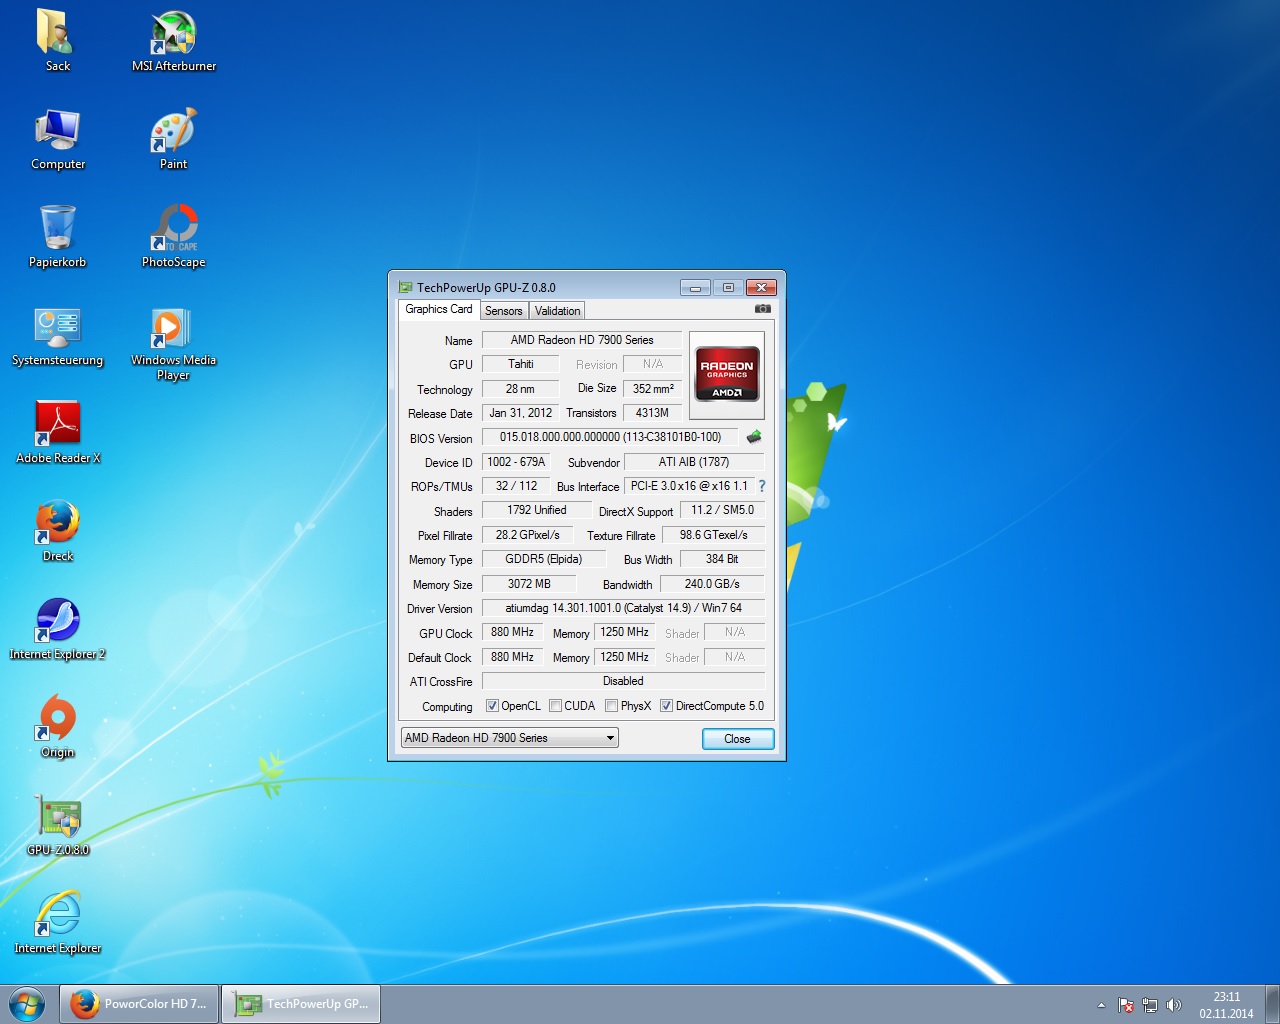
Task: Click TechPowerUp GPU-Z taskbar button
Action: coord(301,1004)
